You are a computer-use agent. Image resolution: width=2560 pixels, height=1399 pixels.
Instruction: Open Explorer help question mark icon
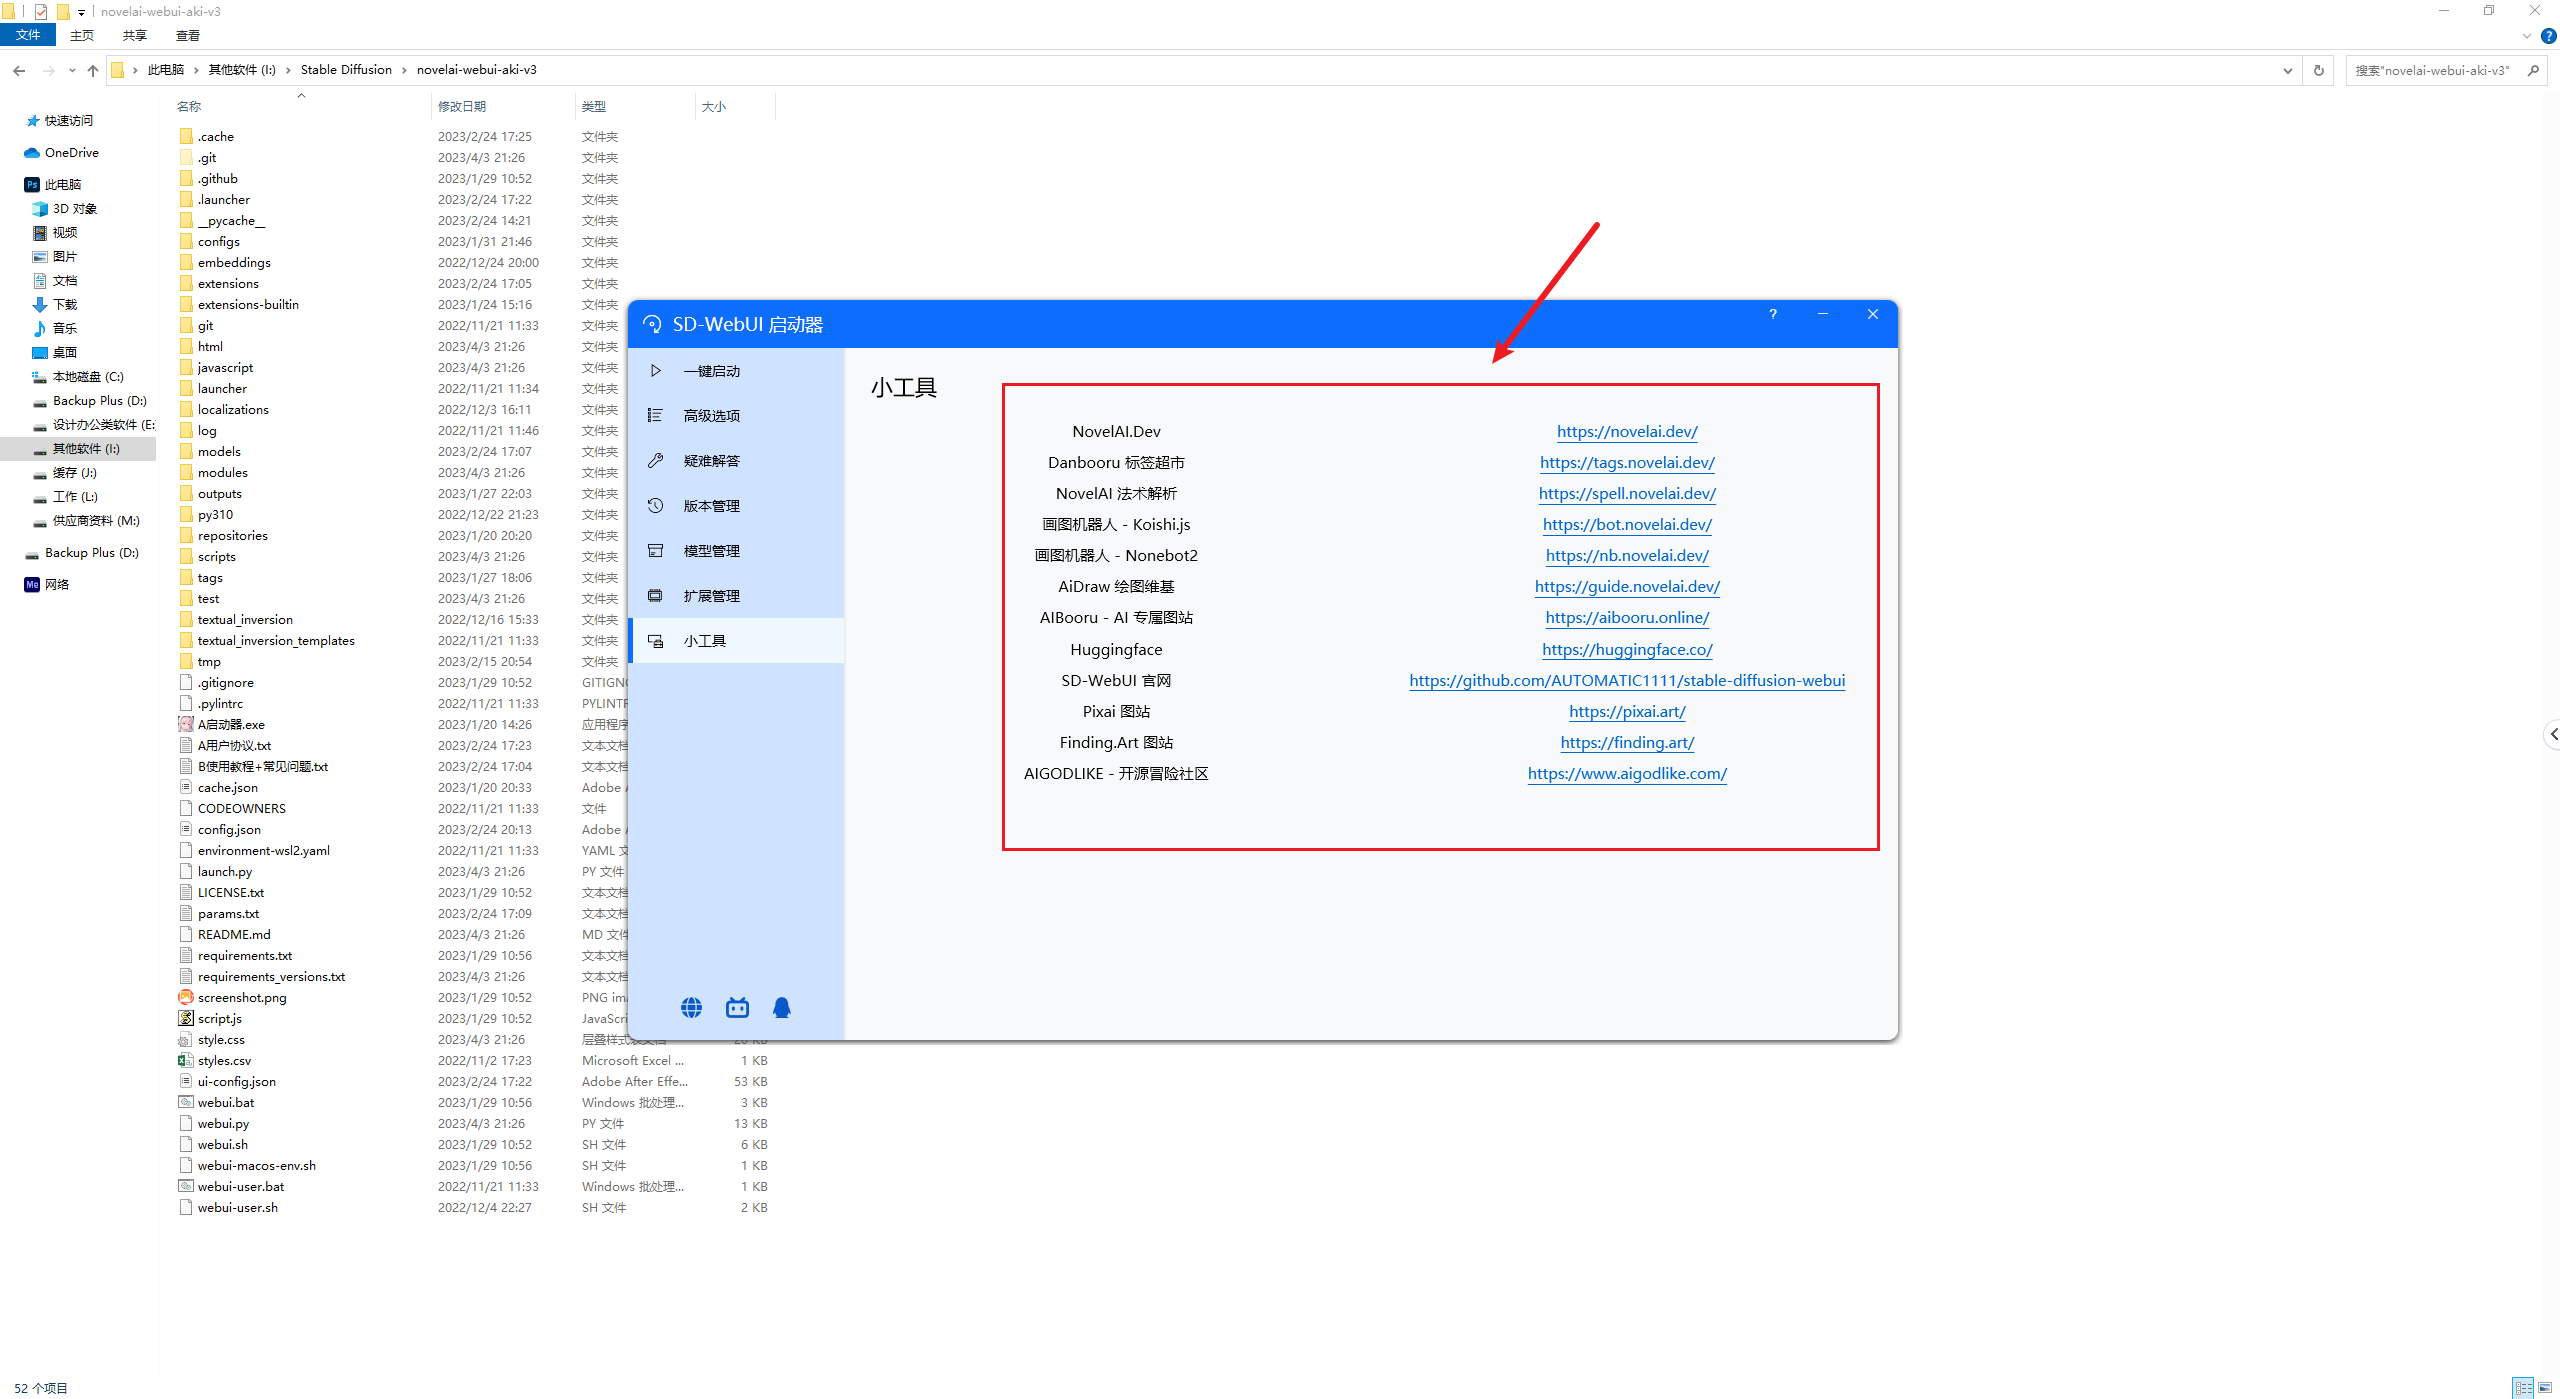[2549, 36]
